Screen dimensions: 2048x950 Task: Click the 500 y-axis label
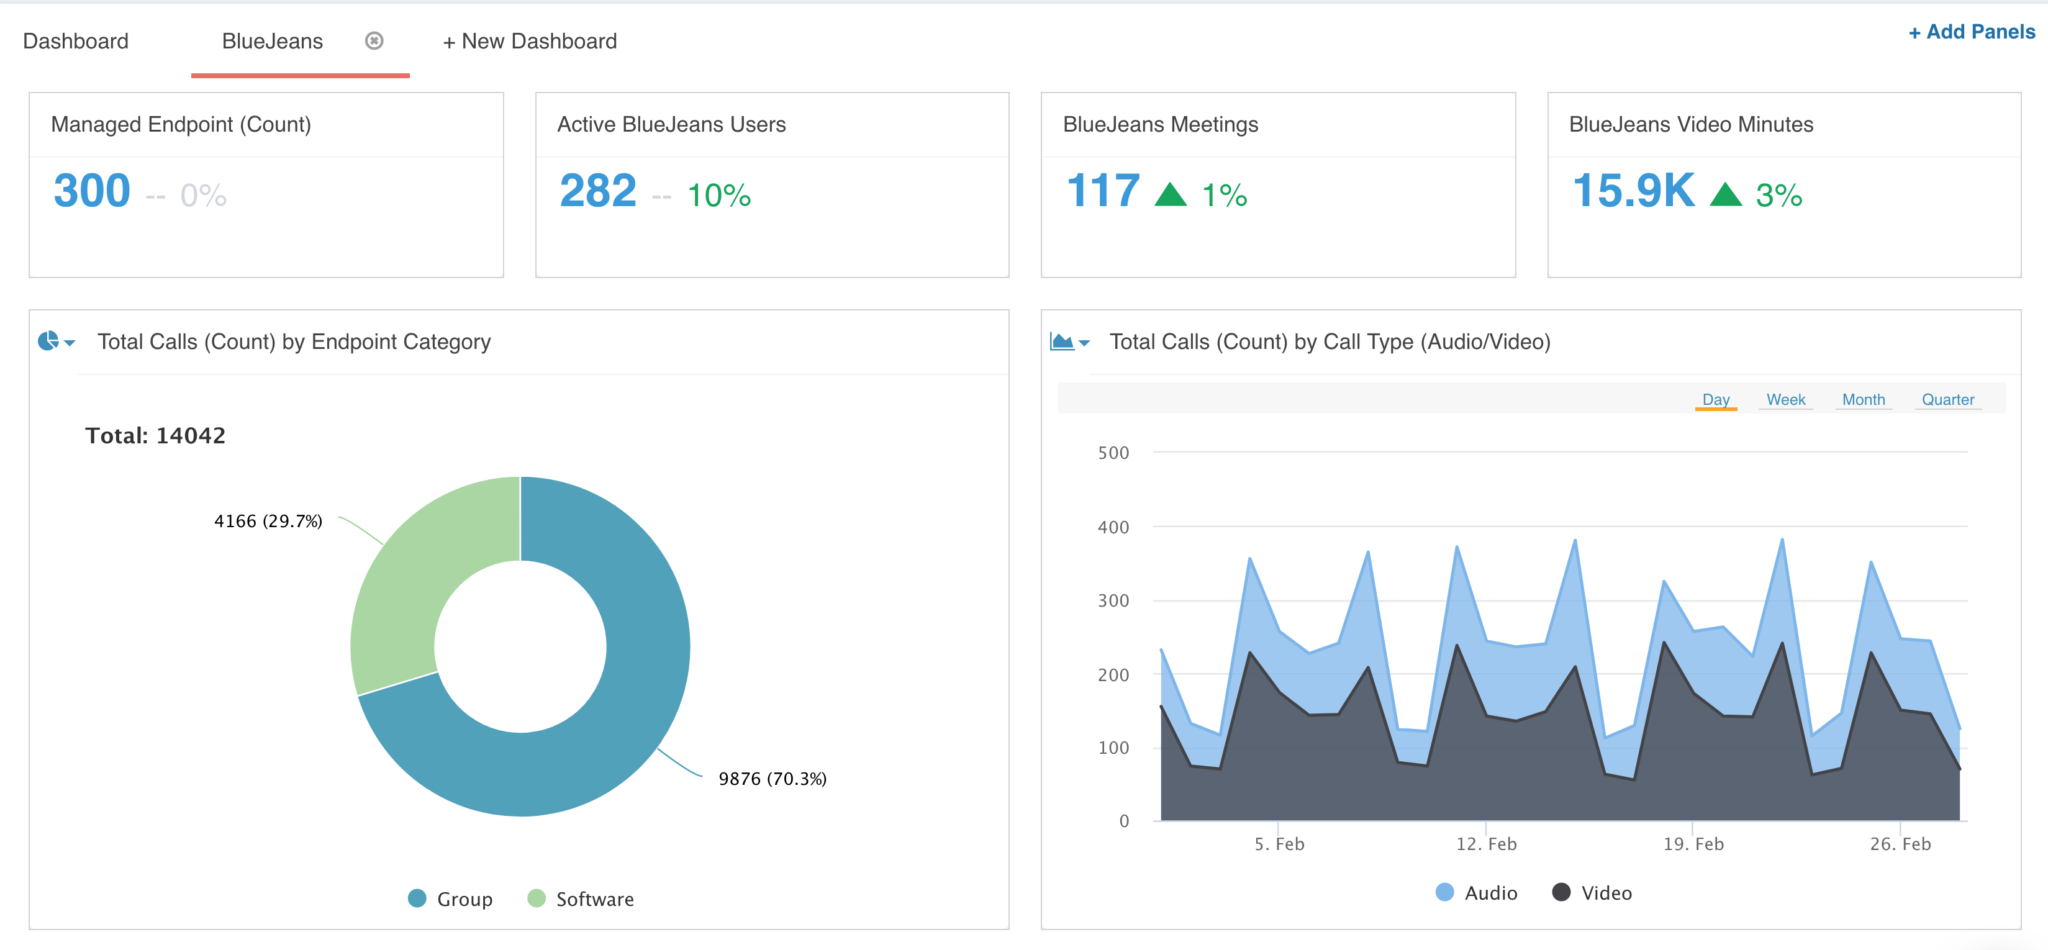point(1113,453)
